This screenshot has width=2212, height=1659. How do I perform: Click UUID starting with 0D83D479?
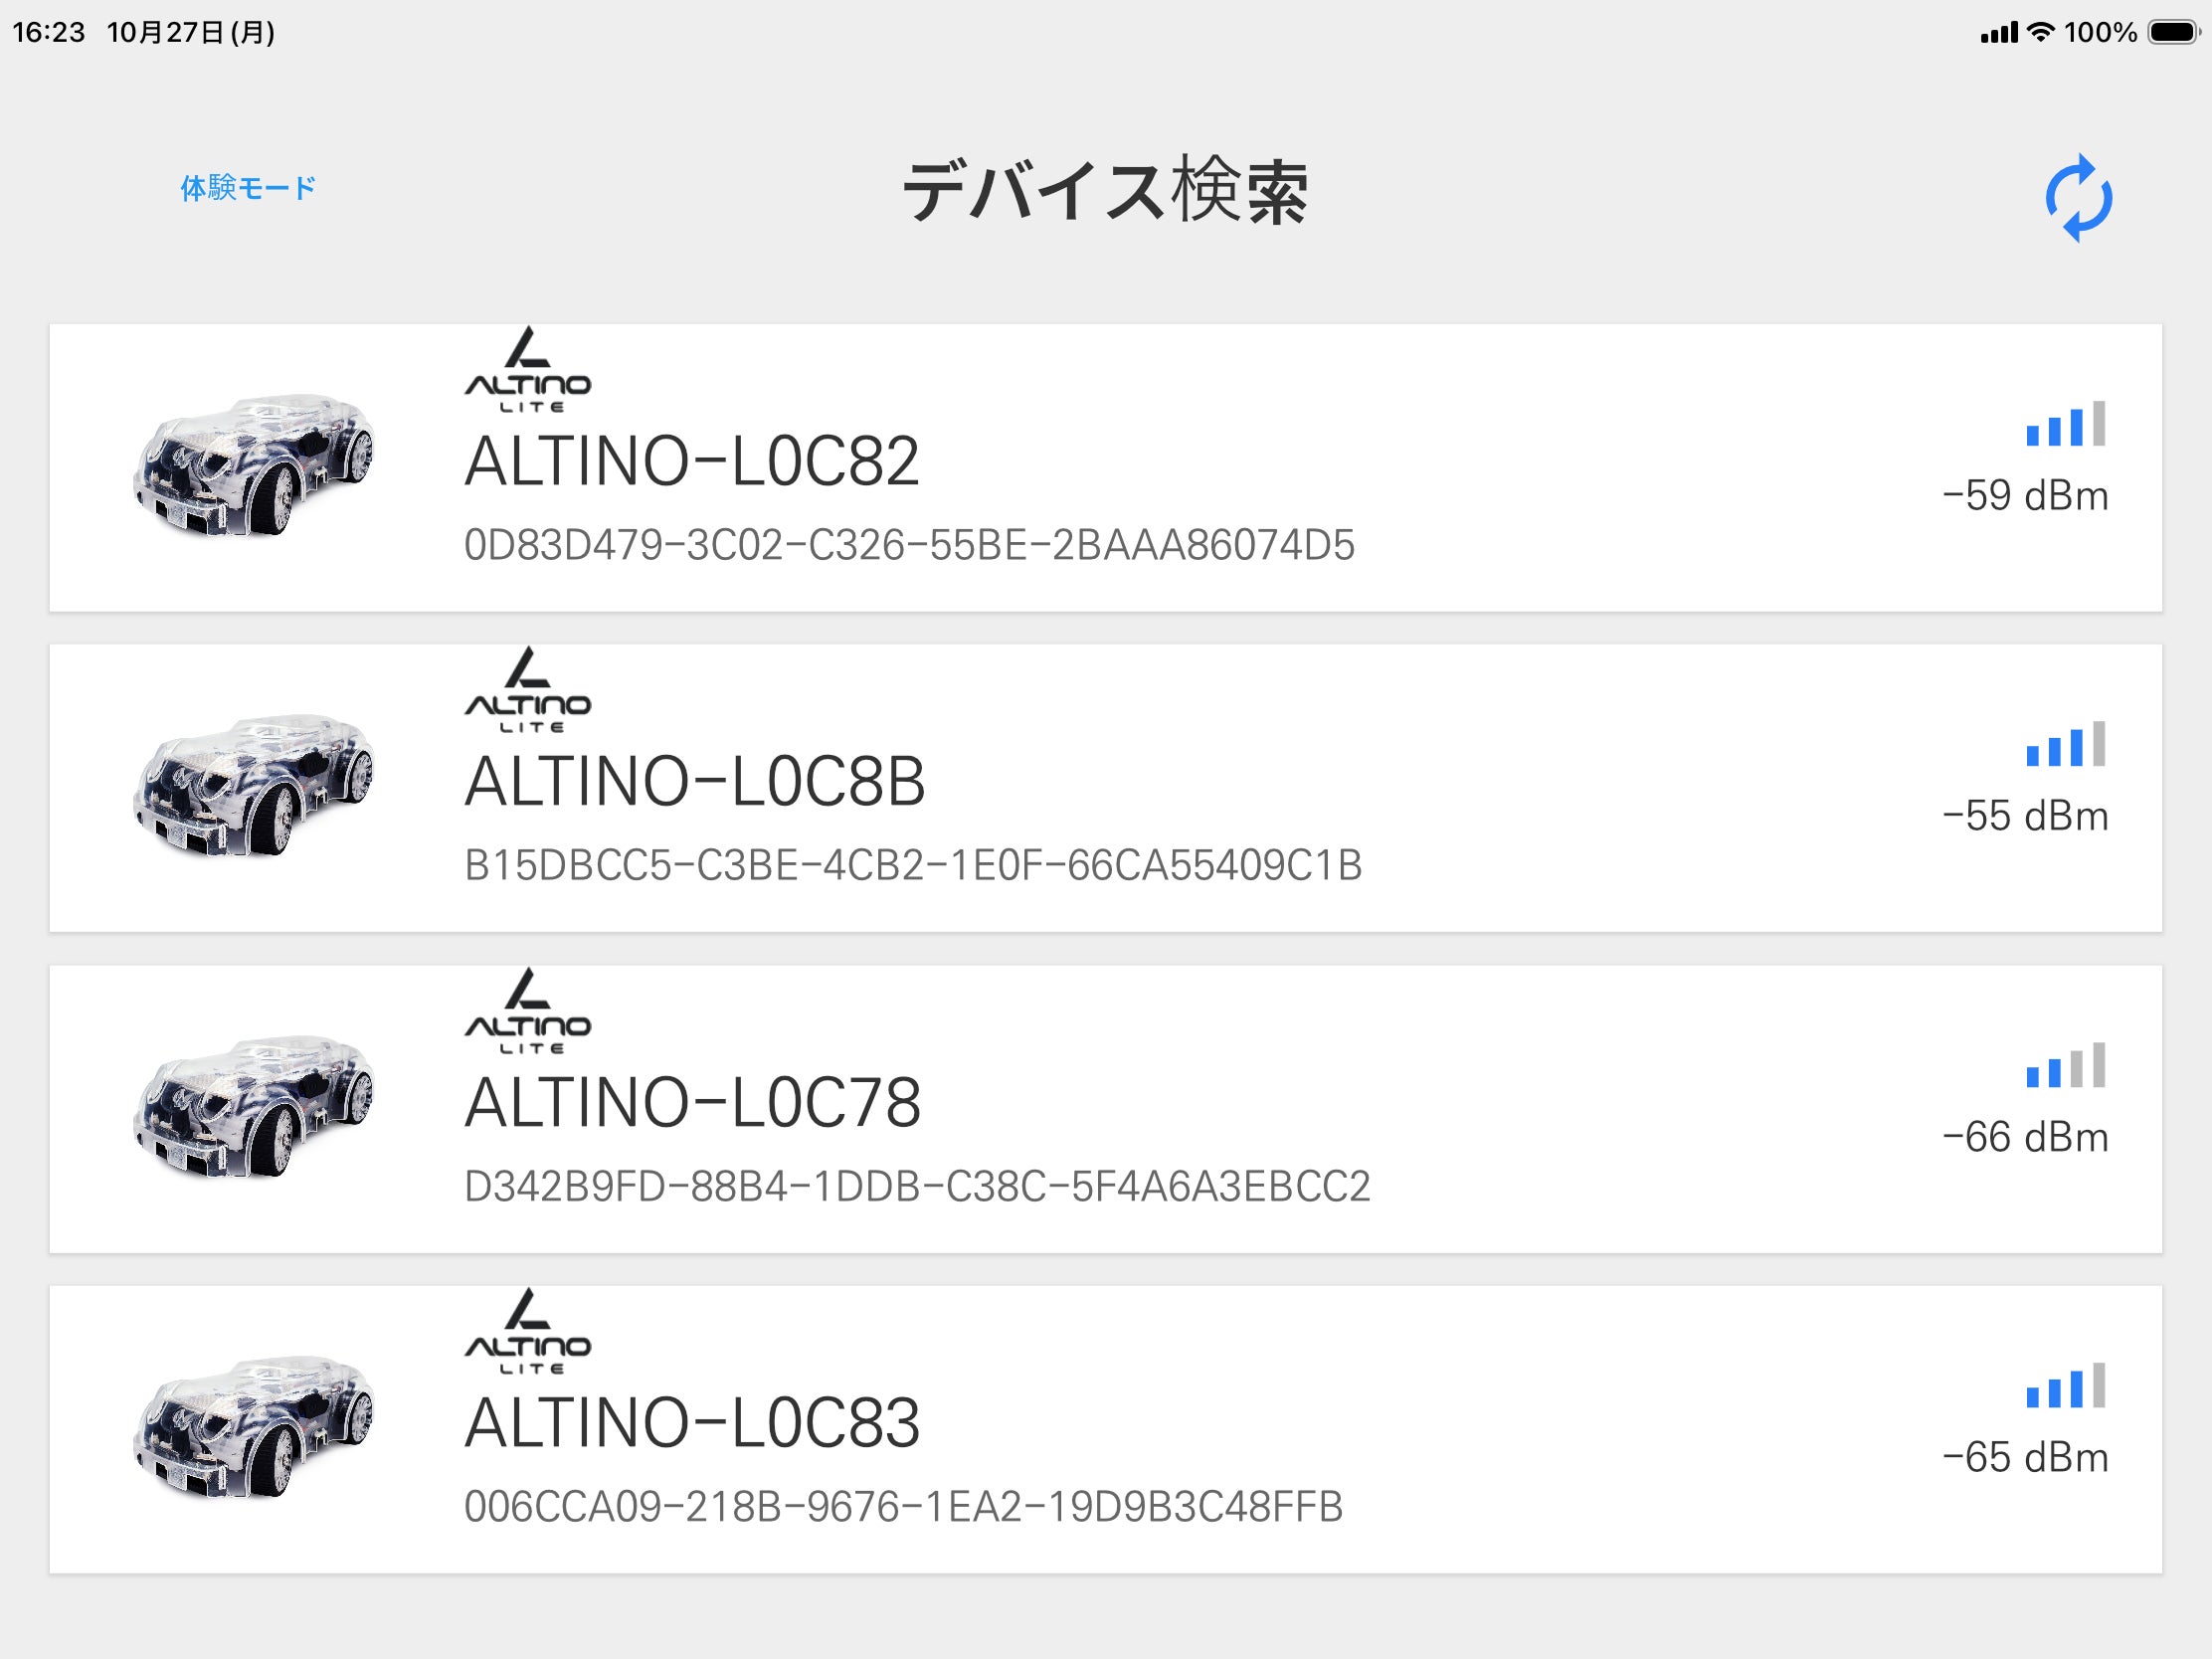coord(909,545)
